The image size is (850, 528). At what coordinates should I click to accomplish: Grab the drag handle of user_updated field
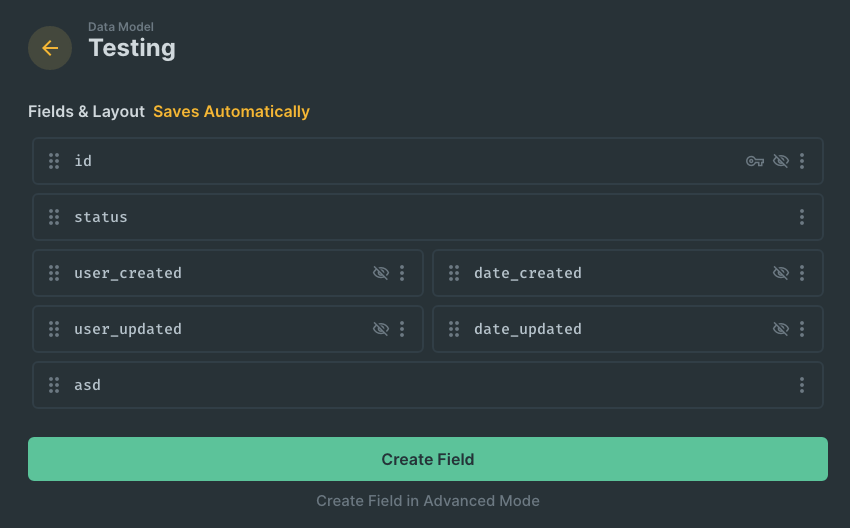click(x=54, y=329)
